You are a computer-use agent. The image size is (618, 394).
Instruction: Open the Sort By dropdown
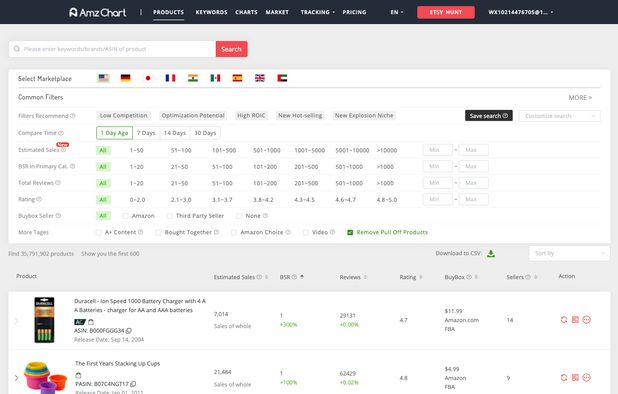[569, 253]
